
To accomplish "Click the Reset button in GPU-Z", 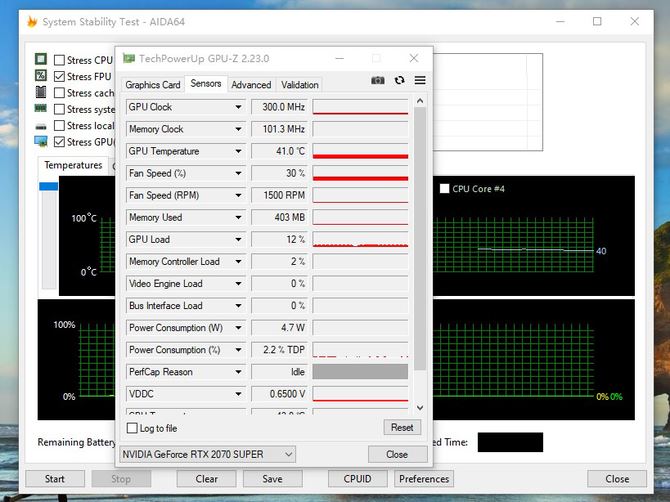I will [402, 427].
